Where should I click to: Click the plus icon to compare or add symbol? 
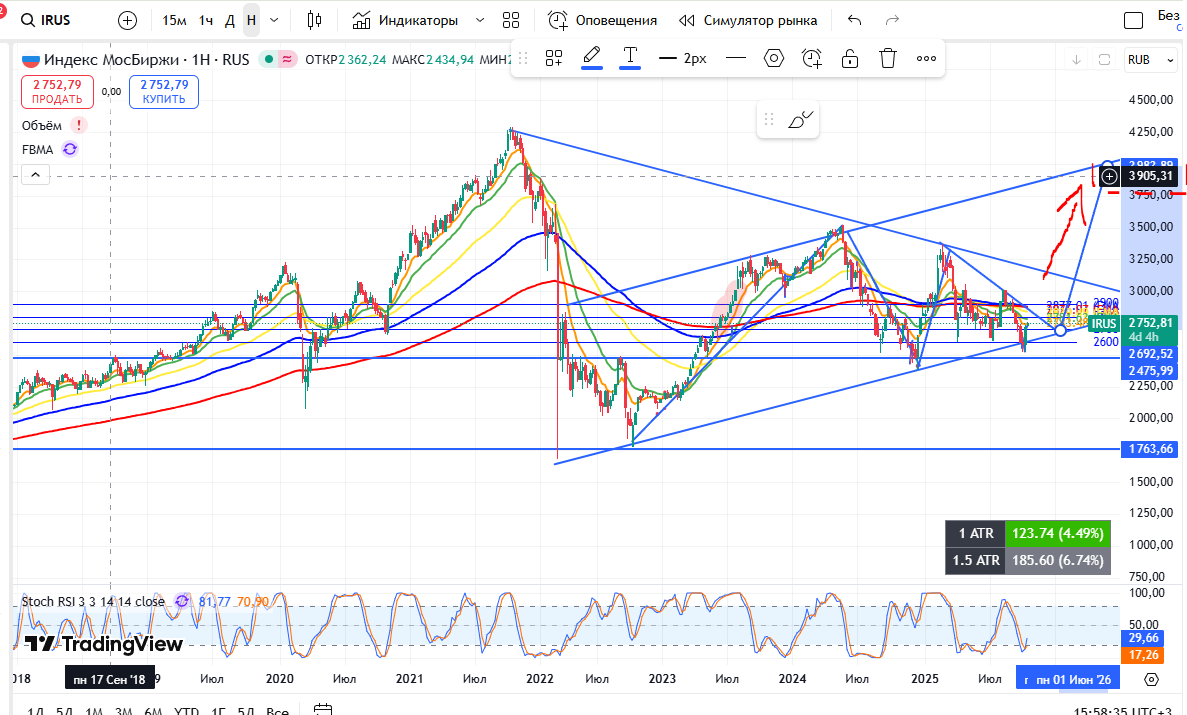tap(128, 20)
